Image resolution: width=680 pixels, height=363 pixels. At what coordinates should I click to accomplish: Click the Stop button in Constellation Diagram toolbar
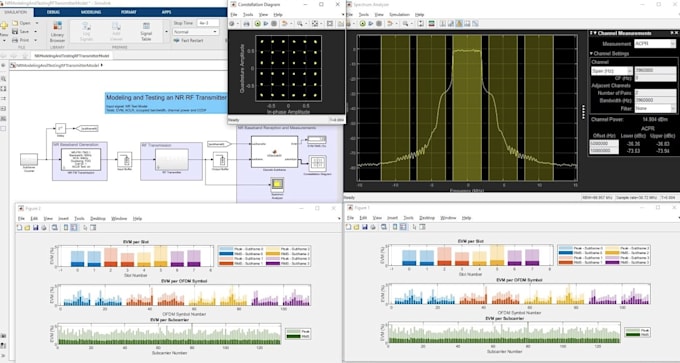point(274,23)
